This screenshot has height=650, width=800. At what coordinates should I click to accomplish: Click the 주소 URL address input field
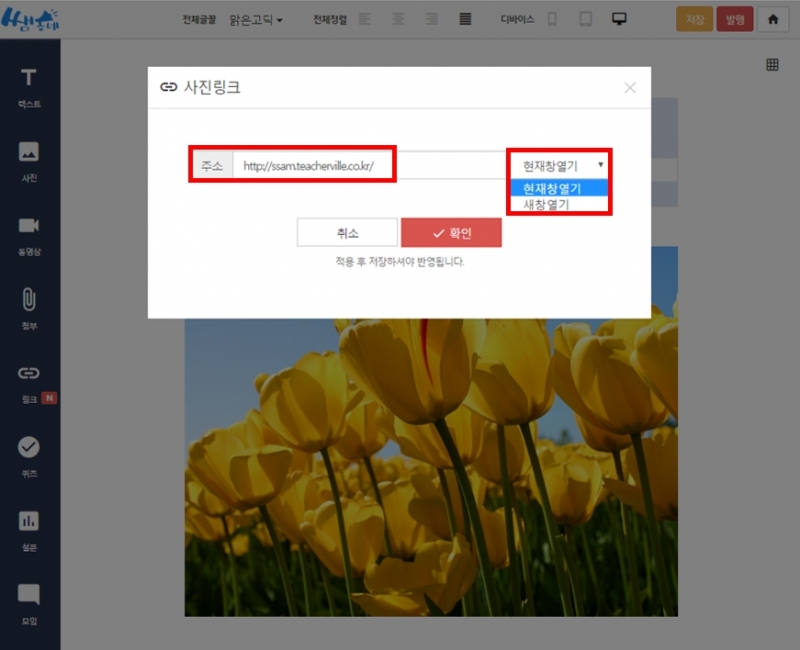pyautogui.click(x=368, y=166)
